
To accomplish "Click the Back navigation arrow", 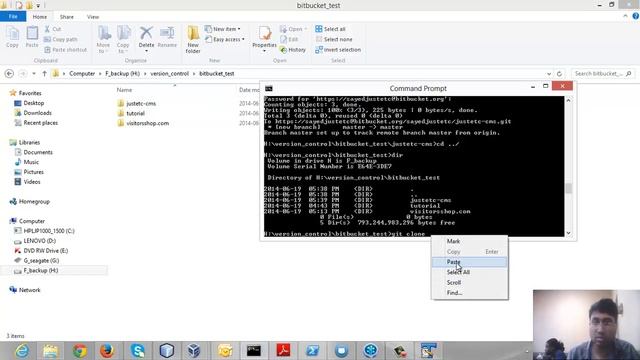I will tap(9, 73).
